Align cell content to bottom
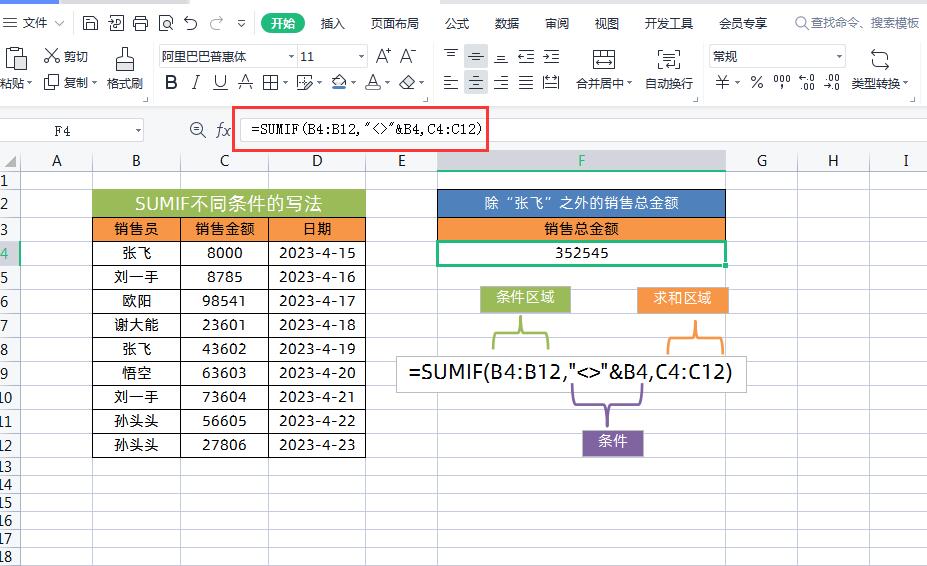 [501, 57]
